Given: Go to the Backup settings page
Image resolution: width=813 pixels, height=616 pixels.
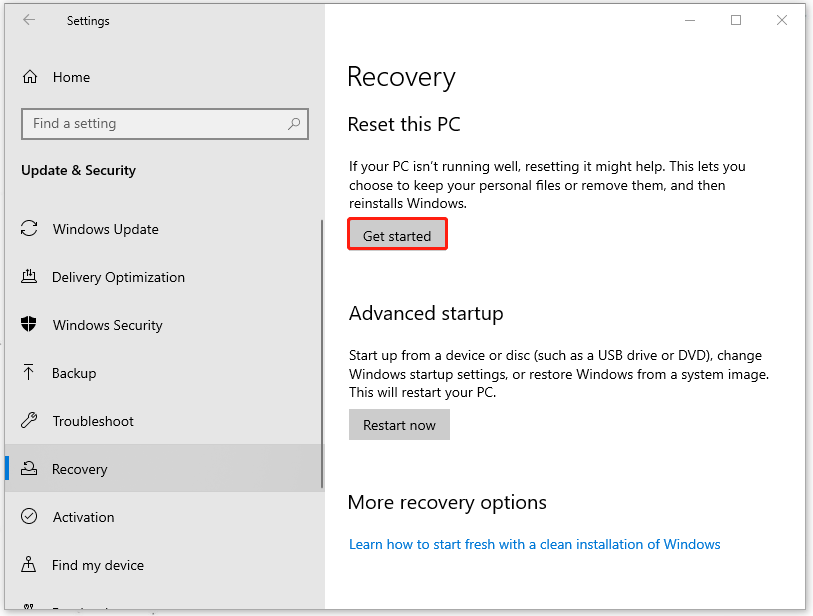Looking at the screenshot, I should (74, 373).
